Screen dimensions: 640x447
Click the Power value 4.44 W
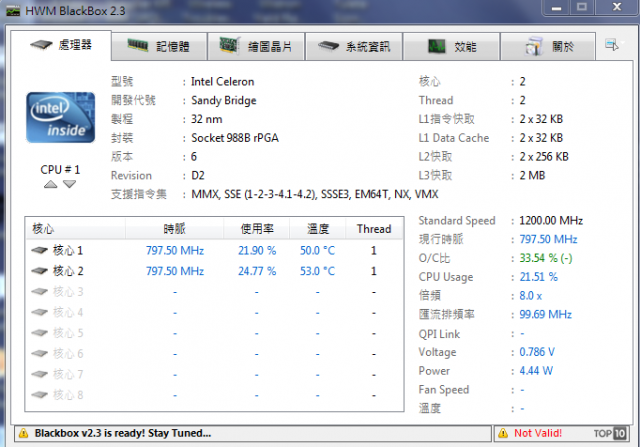pyautogui.click(x=536, y=371)
